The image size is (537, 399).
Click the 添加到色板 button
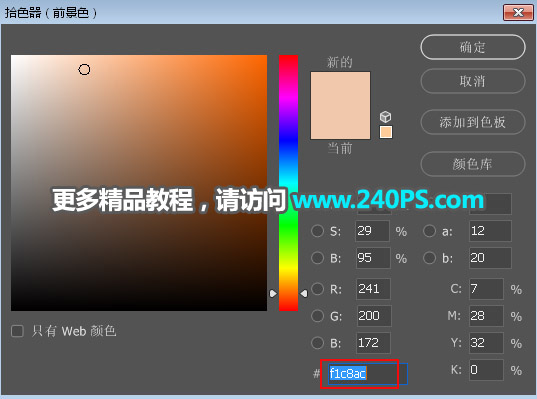pos(473,122)
